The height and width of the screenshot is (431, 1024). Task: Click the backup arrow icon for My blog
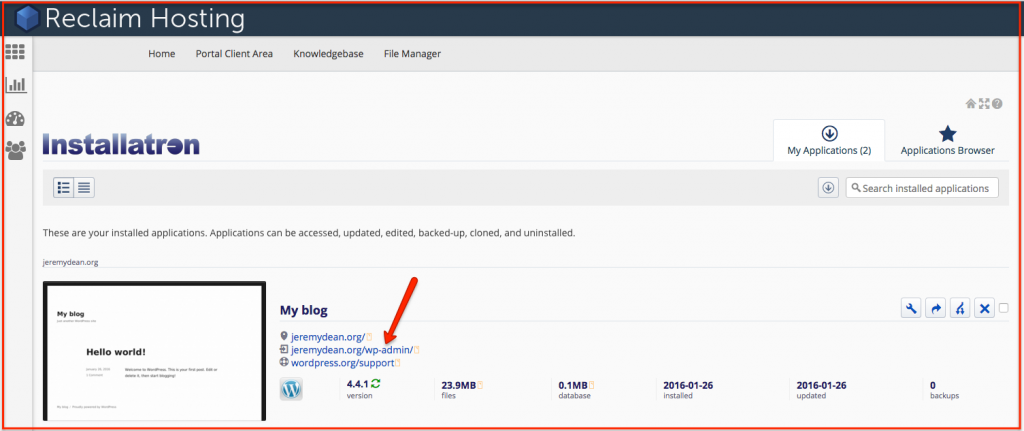936,308
